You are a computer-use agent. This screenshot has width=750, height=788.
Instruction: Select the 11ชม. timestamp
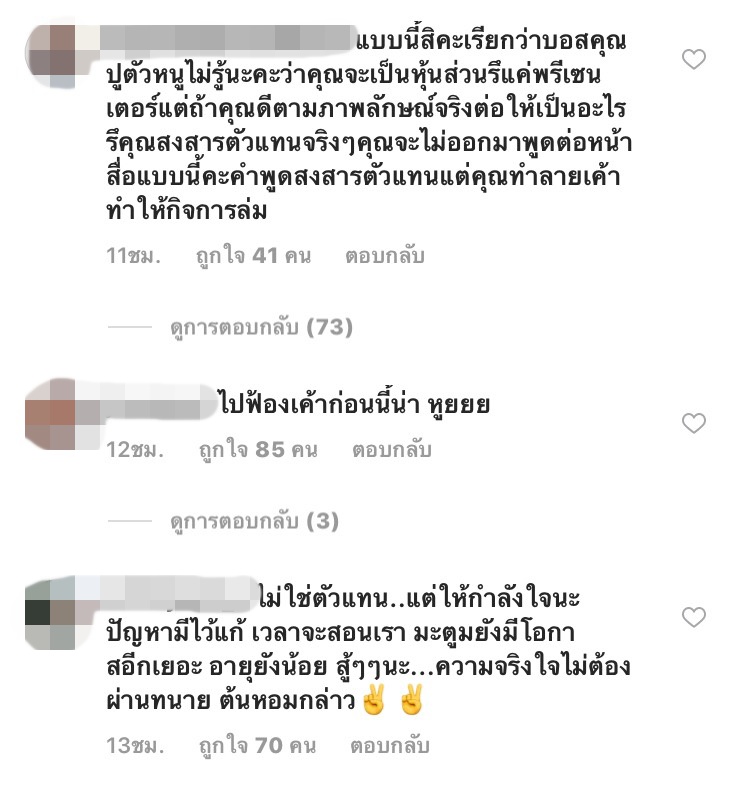(133, 256)
